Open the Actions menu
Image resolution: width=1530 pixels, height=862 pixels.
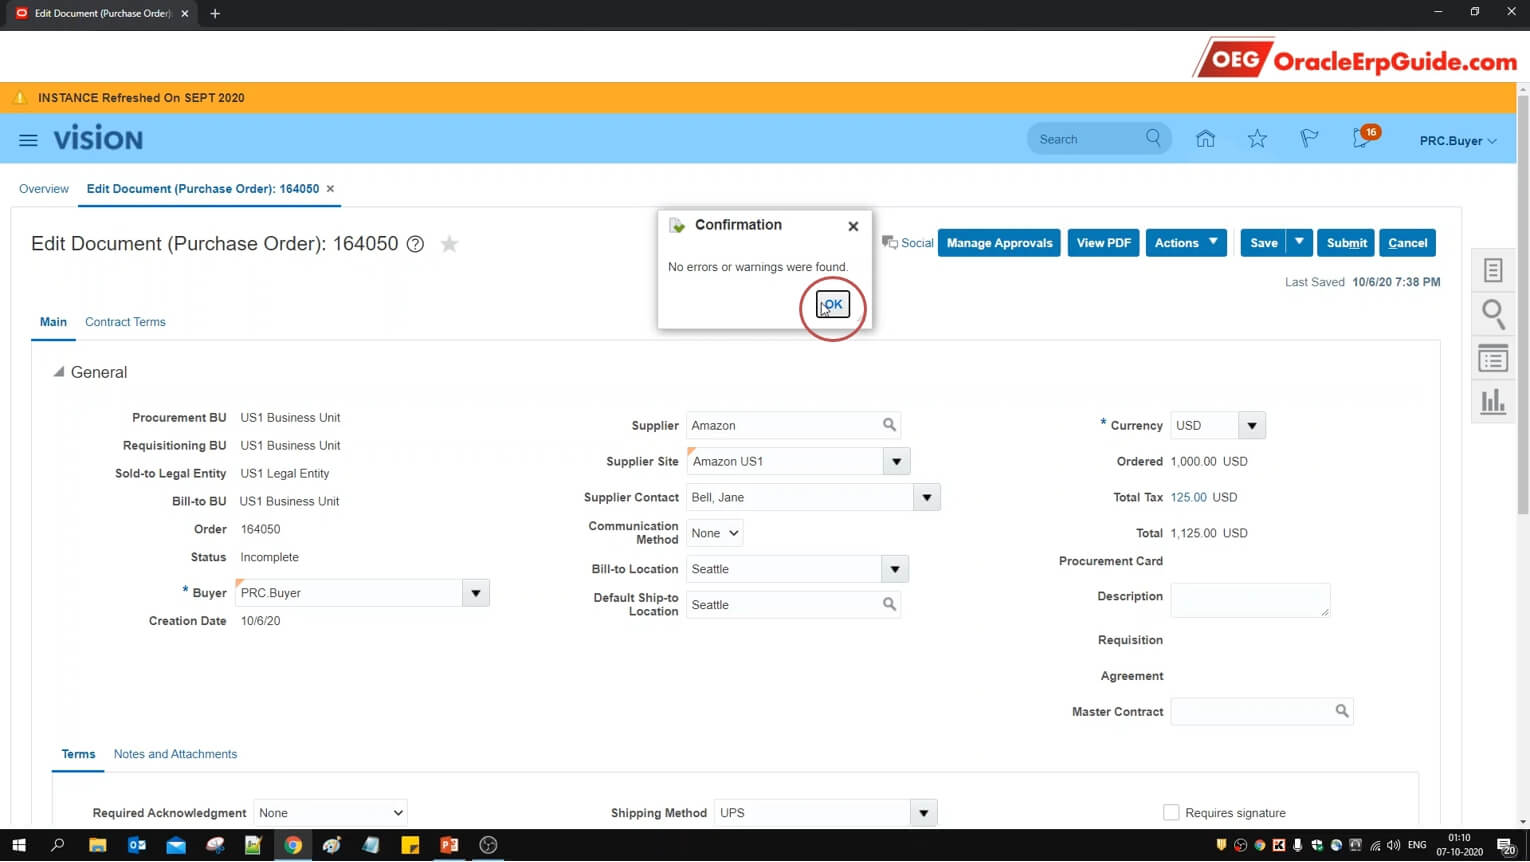coord(1186,242)
